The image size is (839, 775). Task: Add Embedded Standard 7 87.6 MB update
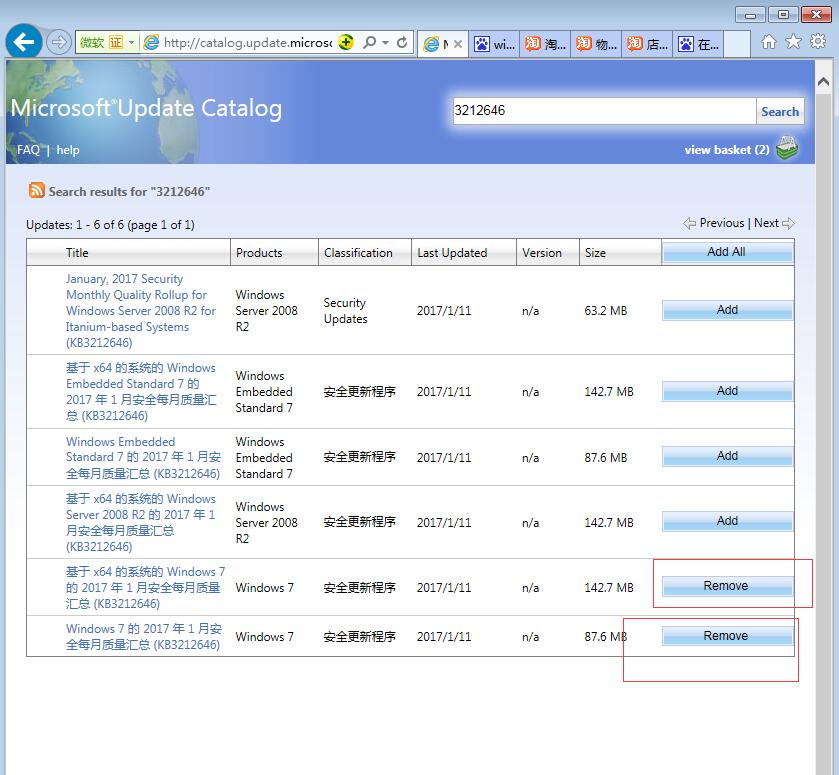click(x=727, y=456)
